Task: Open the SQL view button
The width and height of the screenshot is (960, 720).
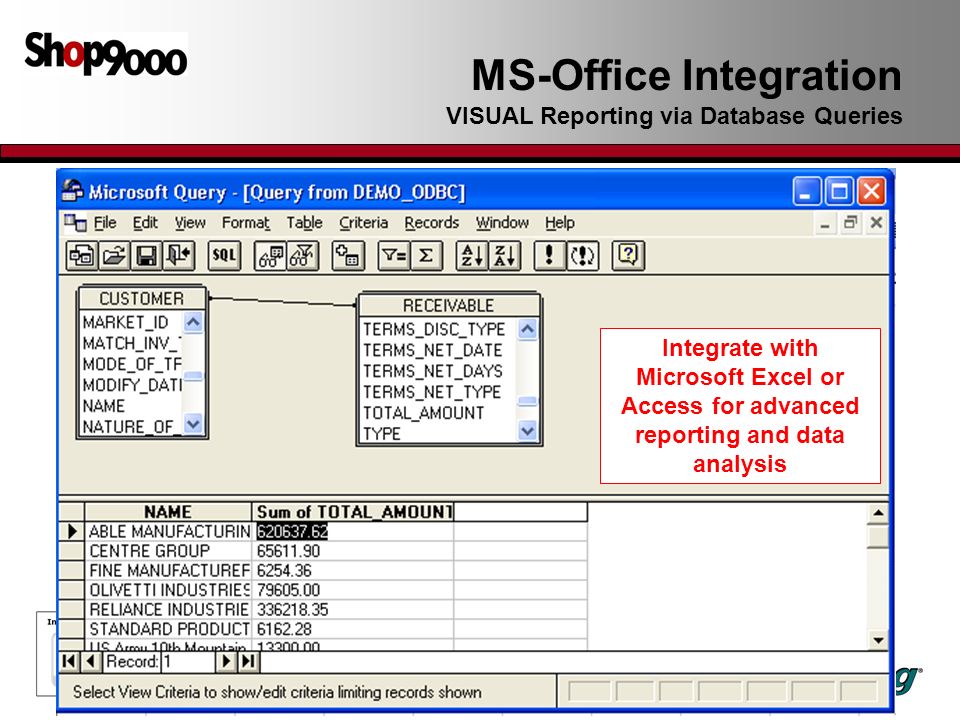Action: 224,255
